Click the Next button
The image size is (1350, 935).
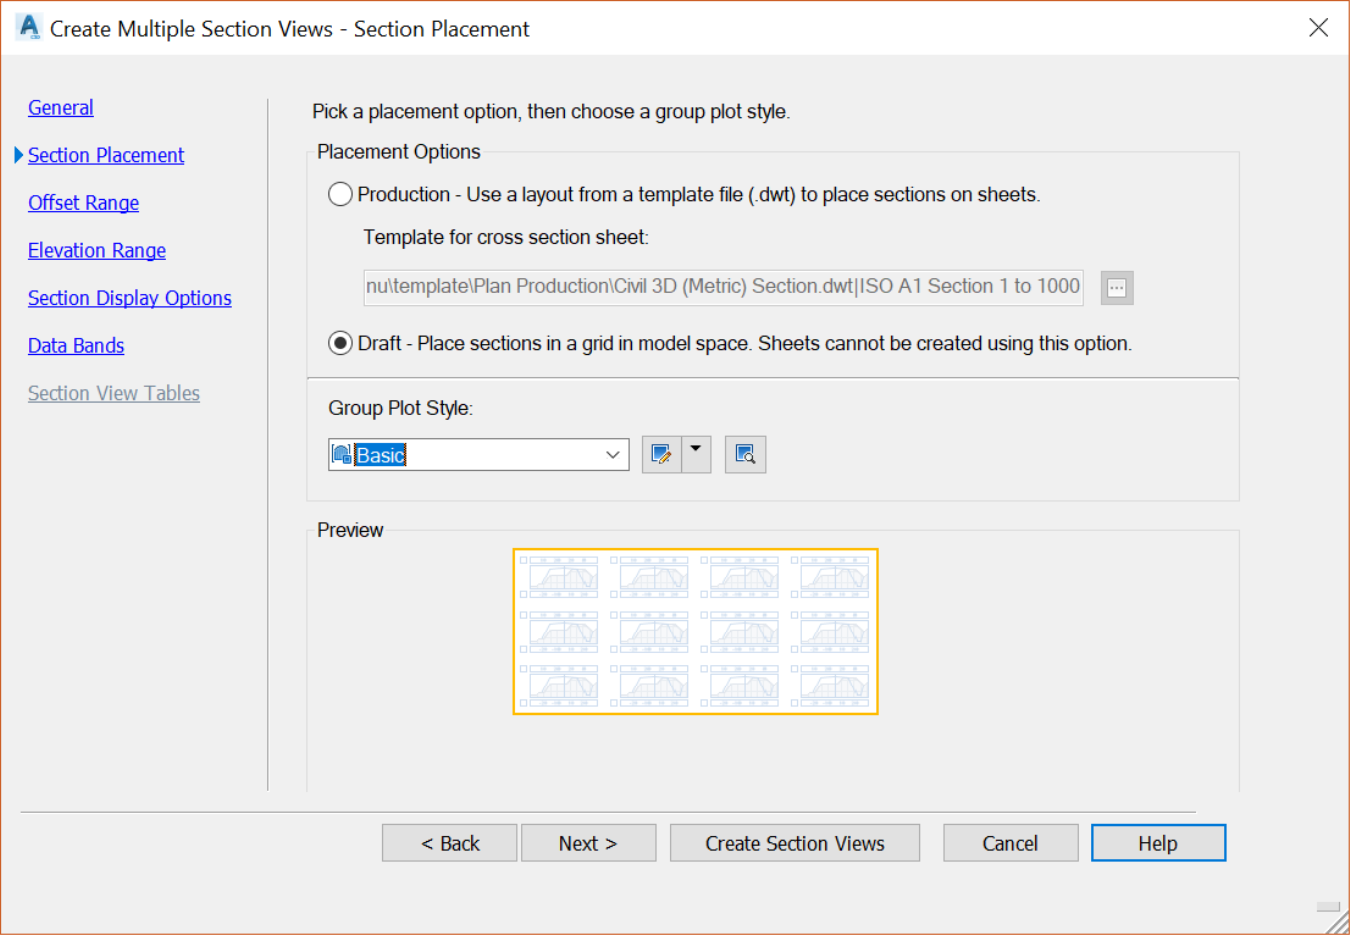(588, 843)
